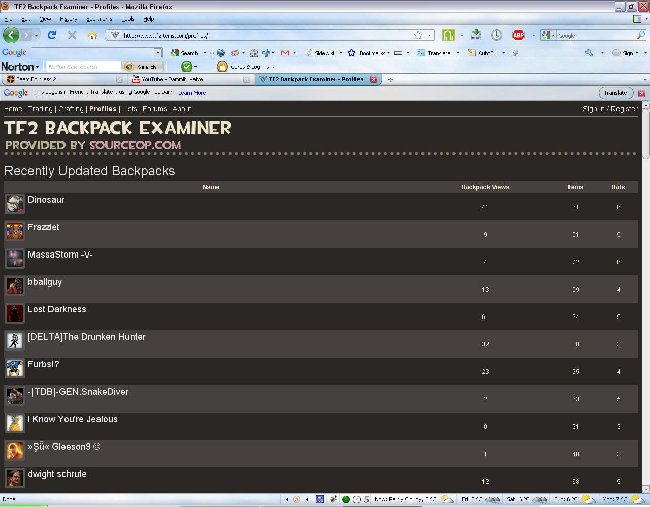Click the blue square status bar icon

point(320,500)
